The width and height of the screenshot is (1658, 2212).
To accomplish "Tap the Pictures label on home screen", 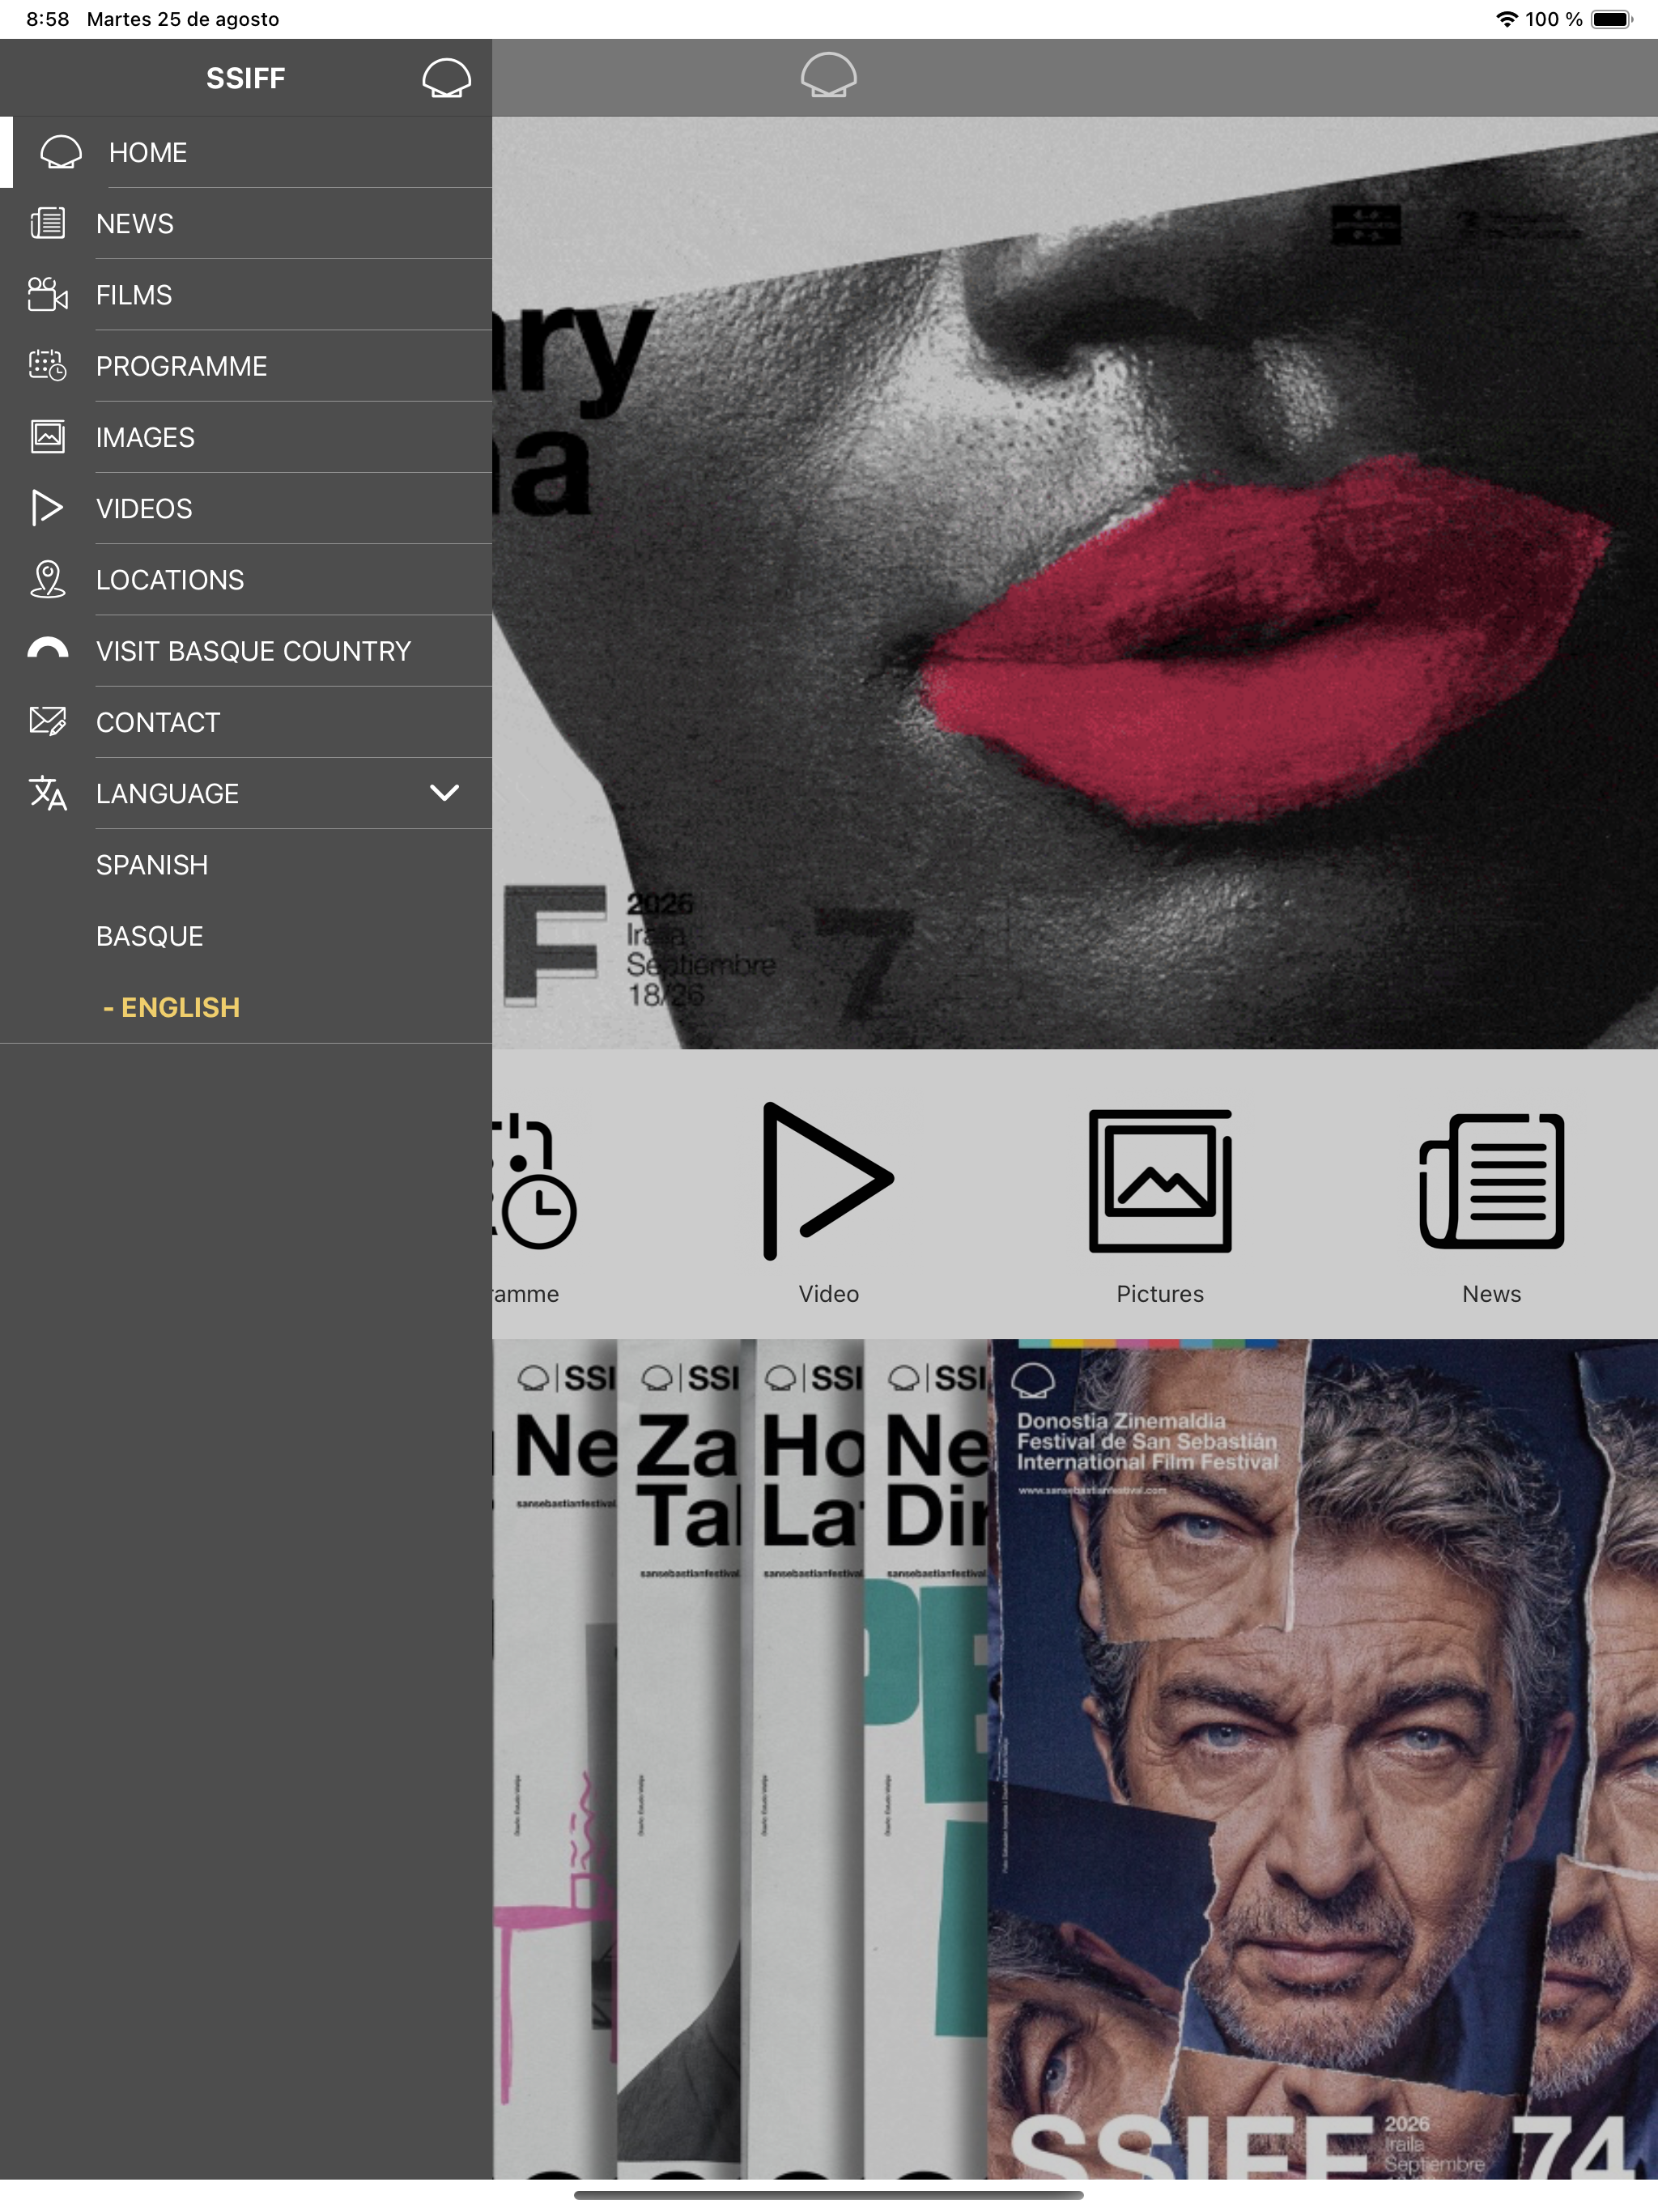I will [x=1160, y=1294].
